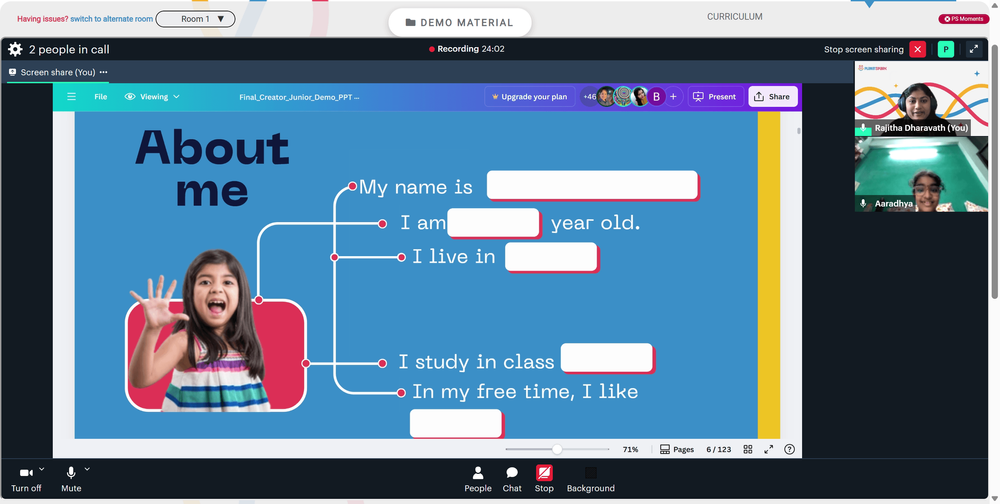Open Screen share tab more options
Viewport: 1000px width, 504px height.
pos(103,72)
